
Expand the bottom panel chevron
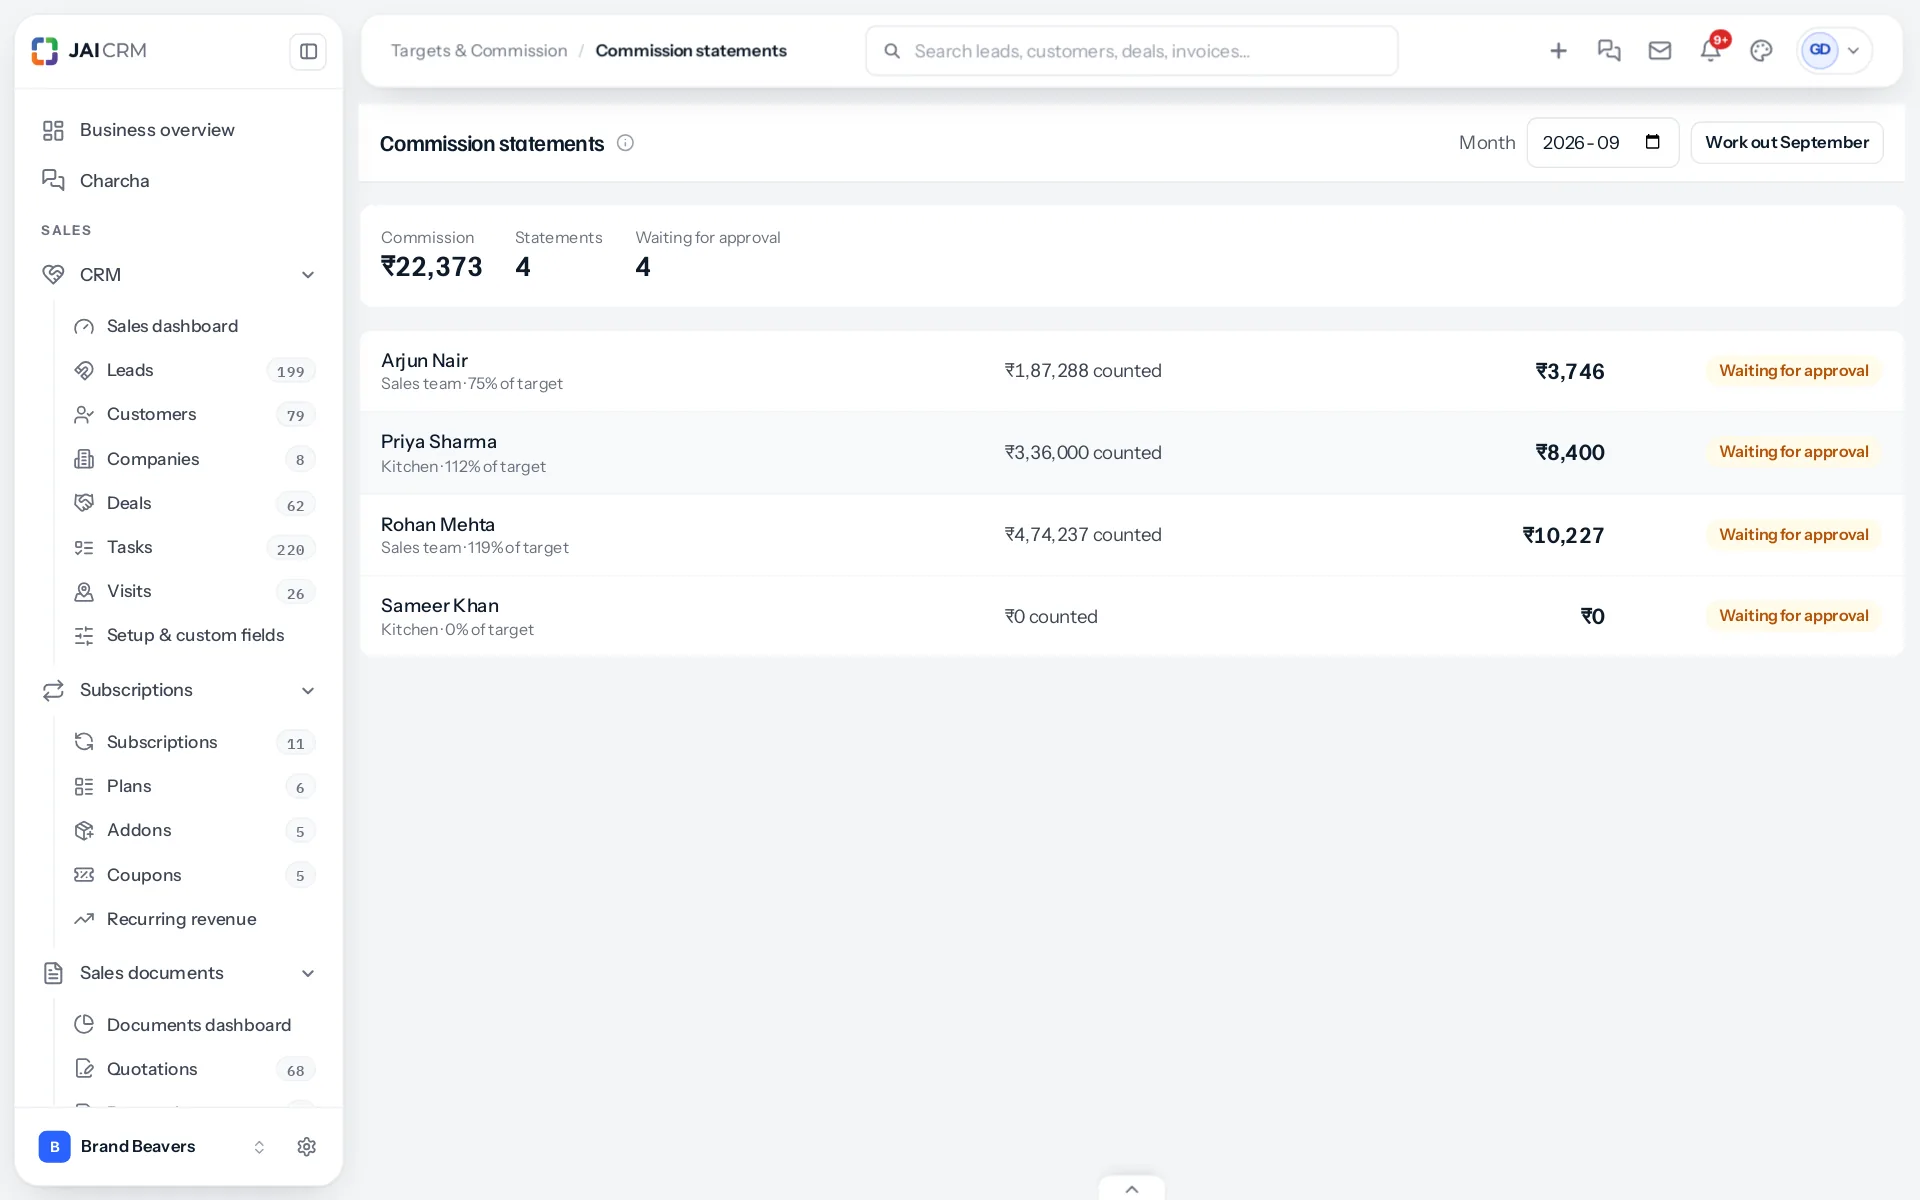click(1132, 1189)
